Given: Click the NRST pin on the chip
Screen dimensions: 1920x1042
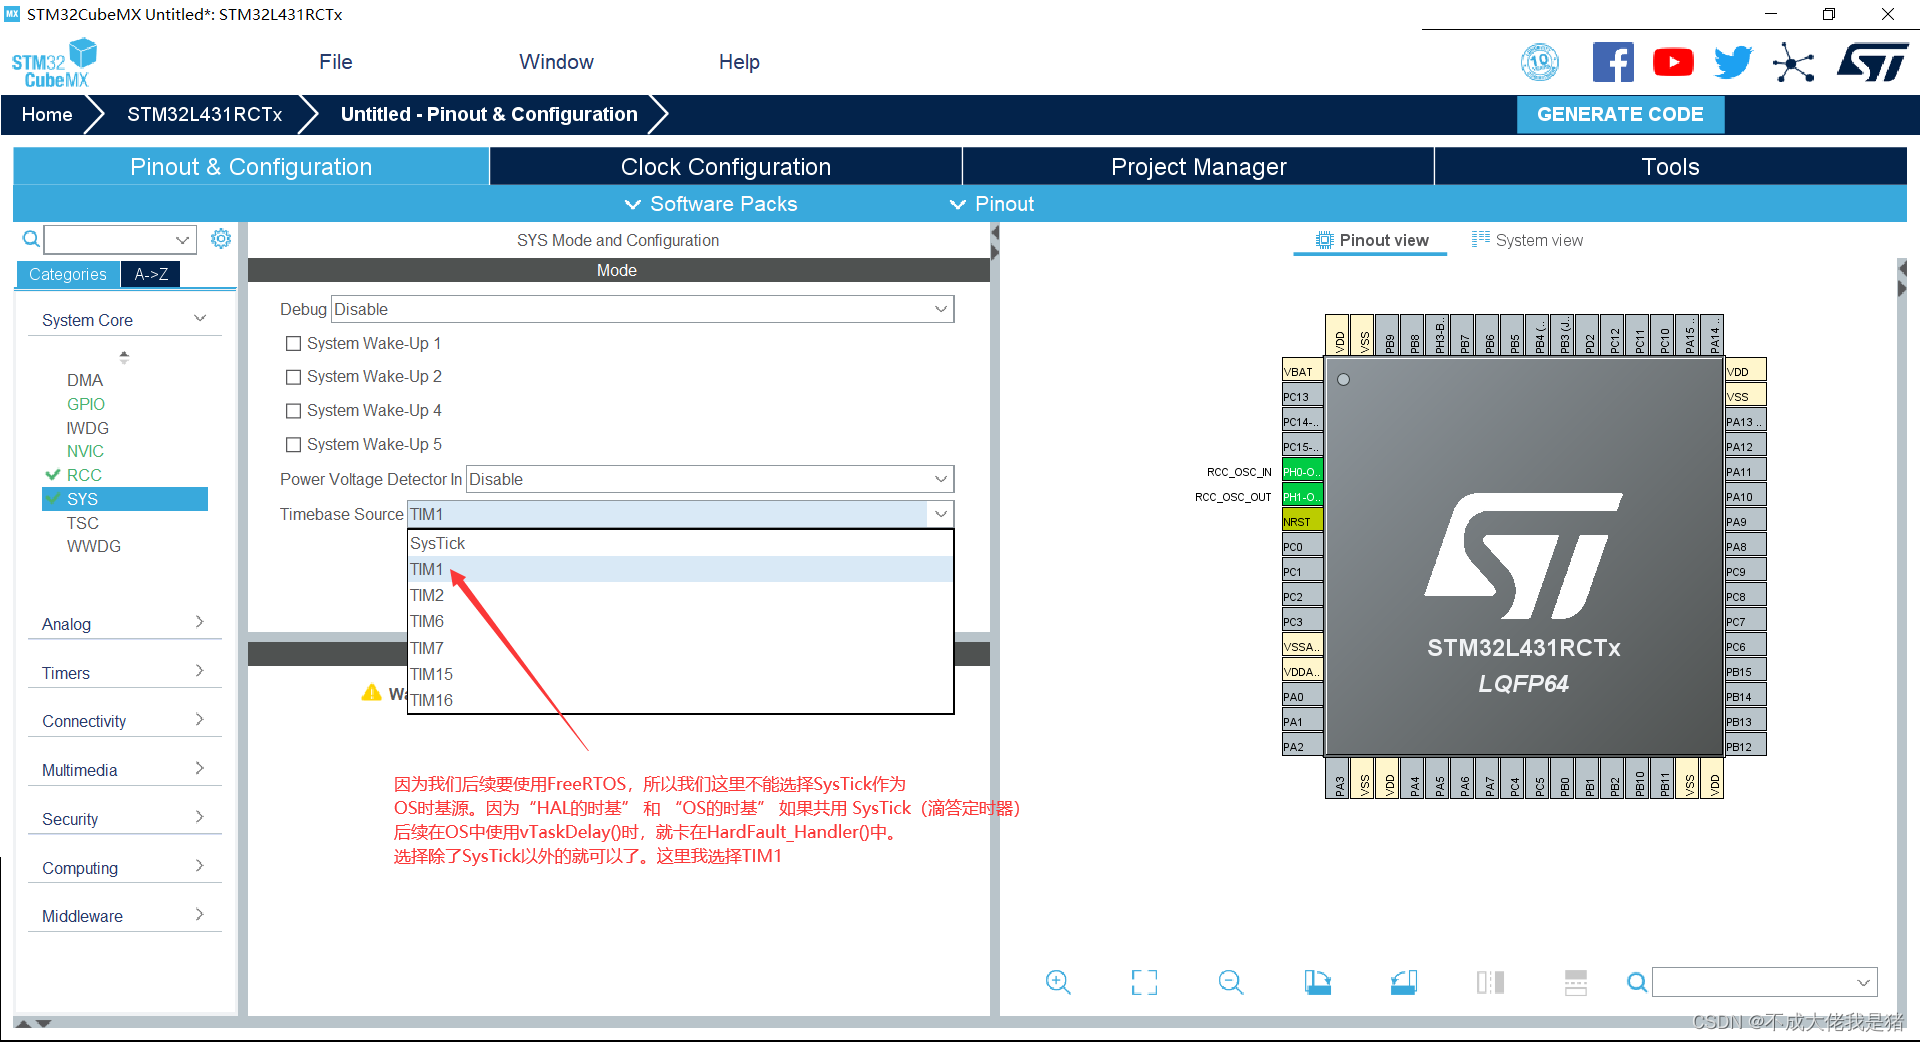Looking at the screenshot, I should pos(1302,521).
